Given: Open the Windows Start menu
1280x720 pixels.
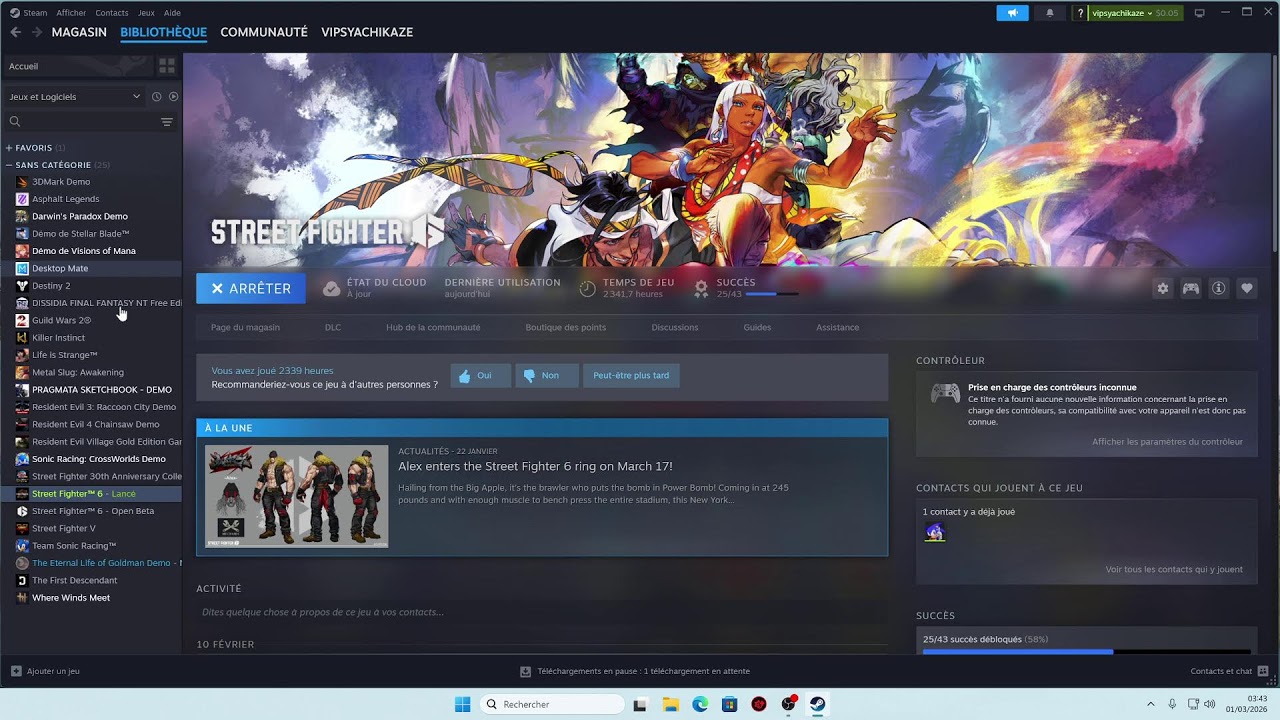Looking at the screenshot, I should click(462, 704).
